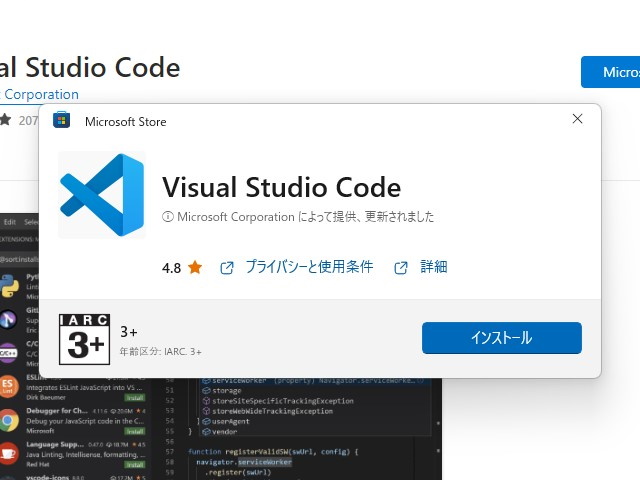This screenshot has width=640, height=480.
Task: Close the Microsoft Store dialog
Action: point(577,119)
